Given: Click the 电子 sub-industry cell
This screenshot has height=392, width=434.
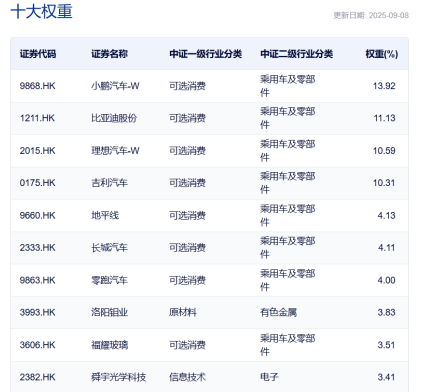Looking at the screenshot, I should (269, 377).
